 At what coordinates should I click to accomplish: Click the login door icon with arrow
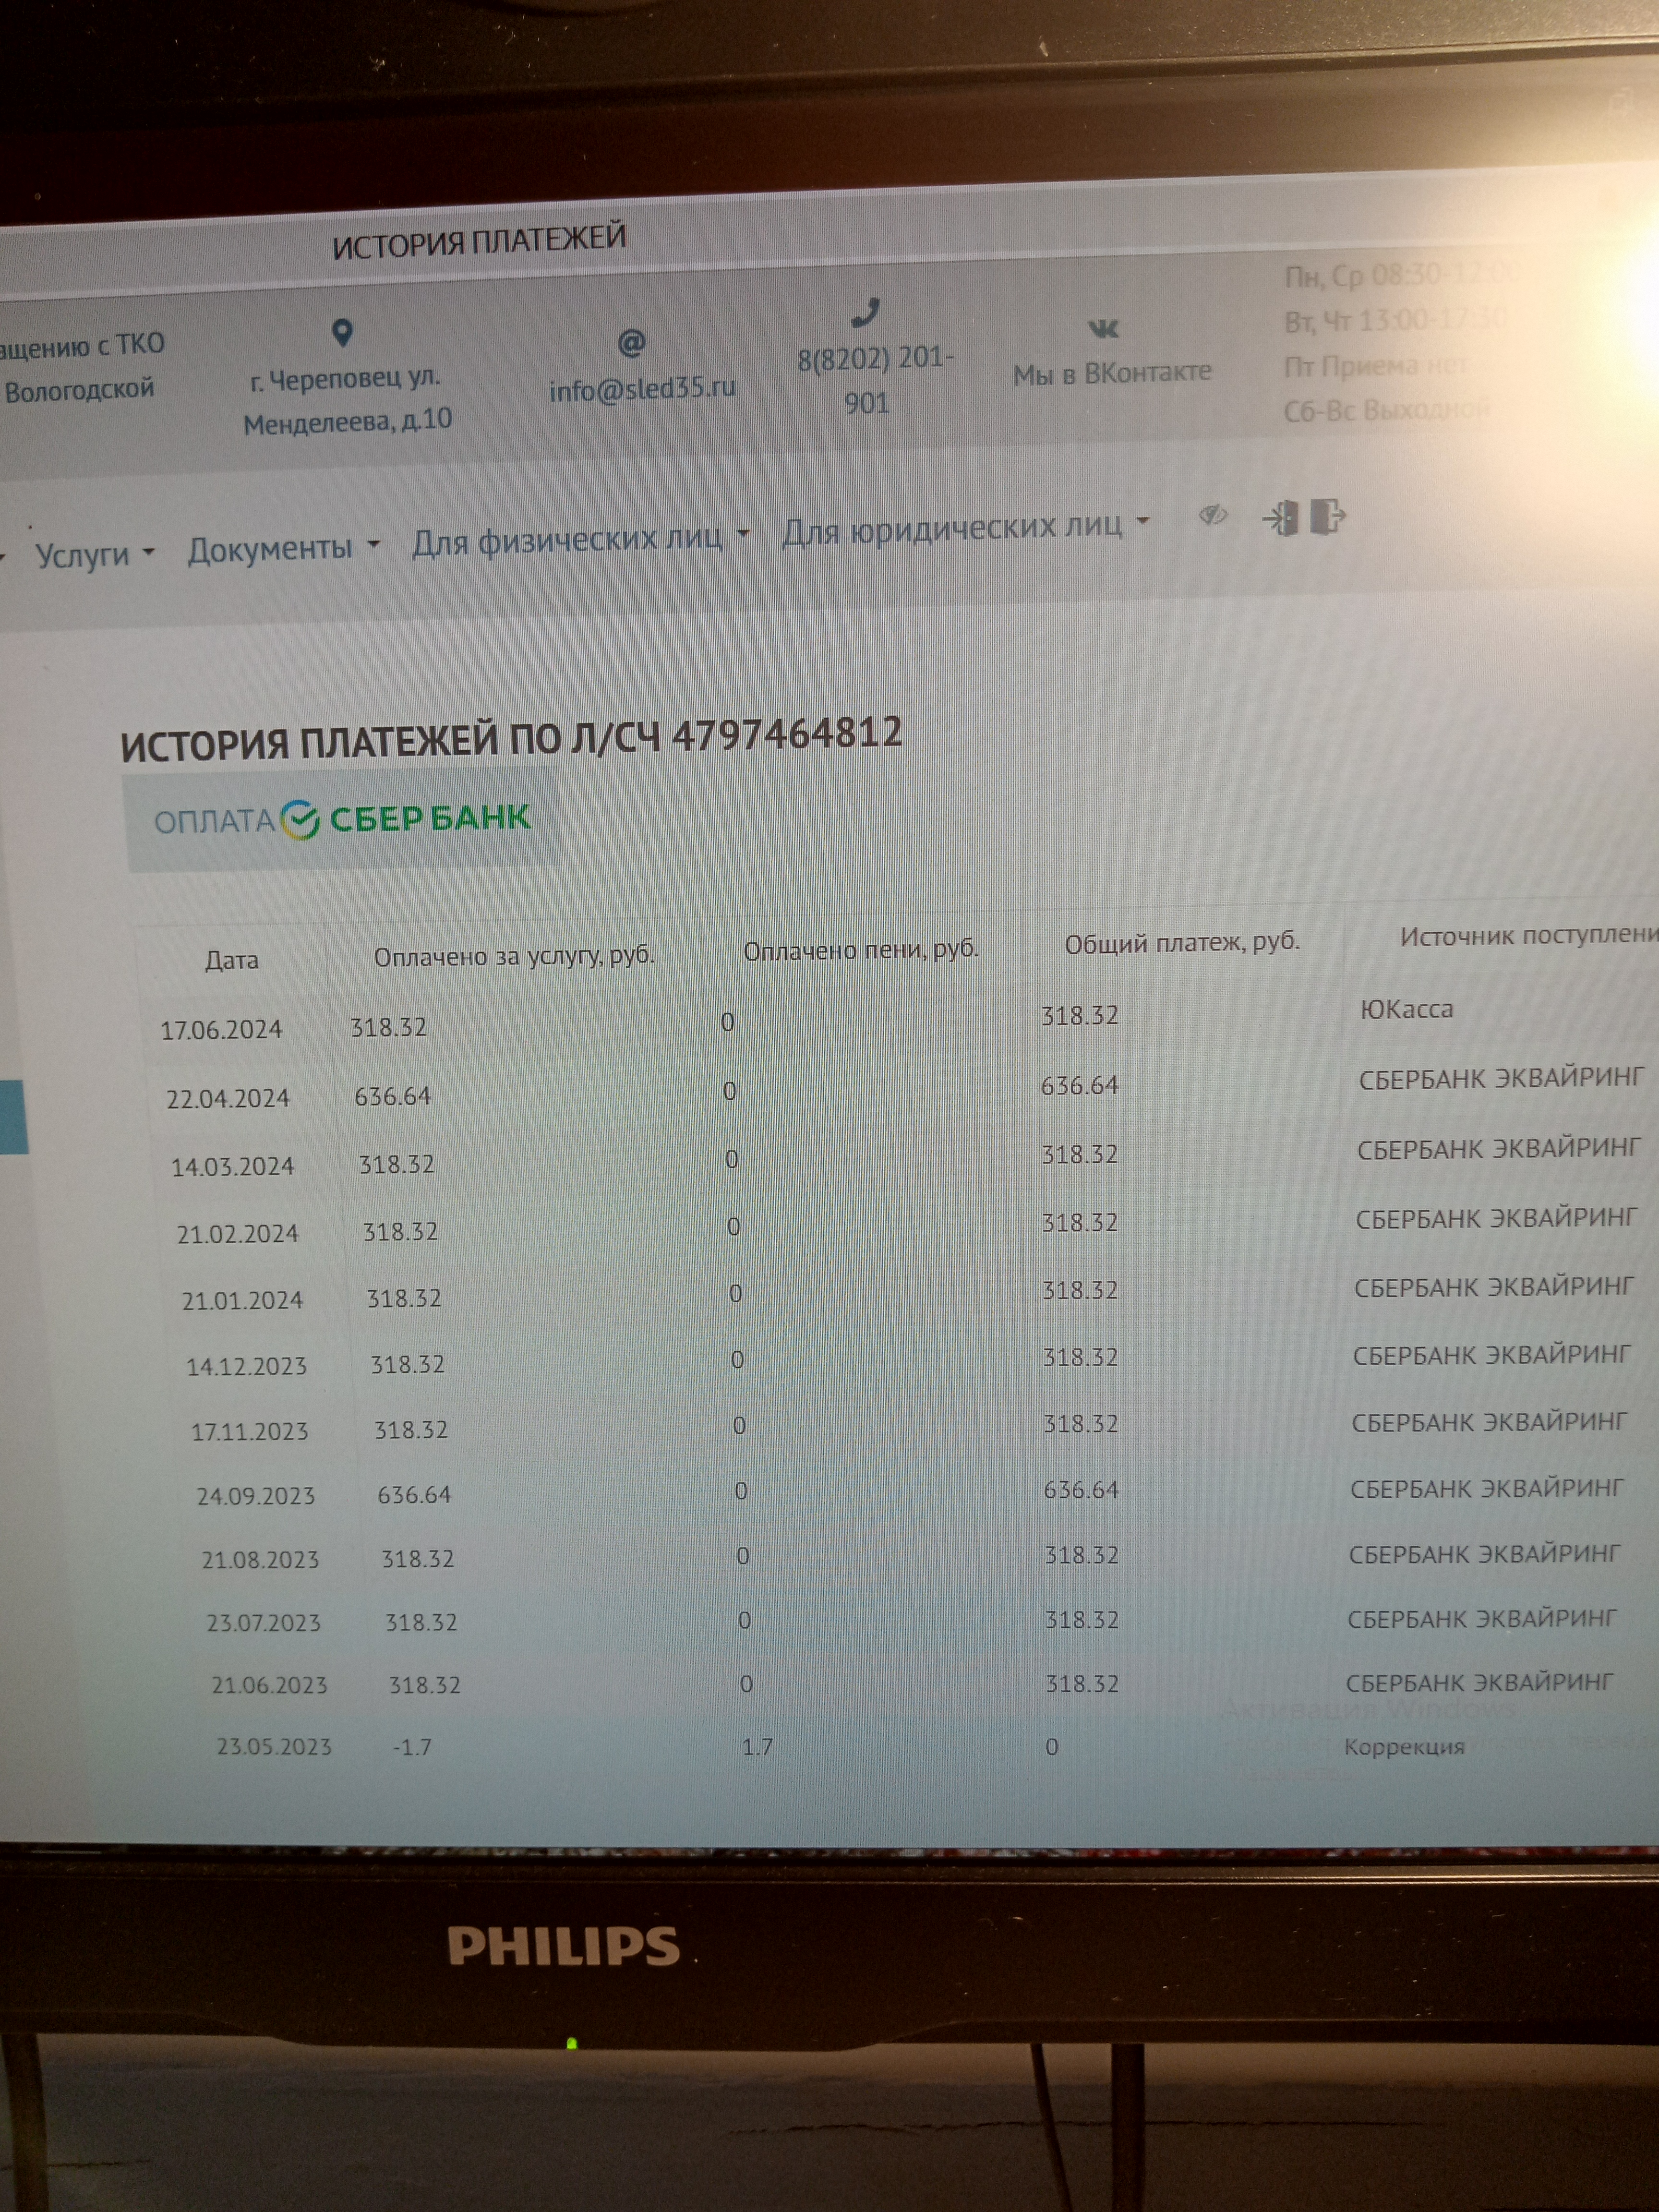point(1281,518)
